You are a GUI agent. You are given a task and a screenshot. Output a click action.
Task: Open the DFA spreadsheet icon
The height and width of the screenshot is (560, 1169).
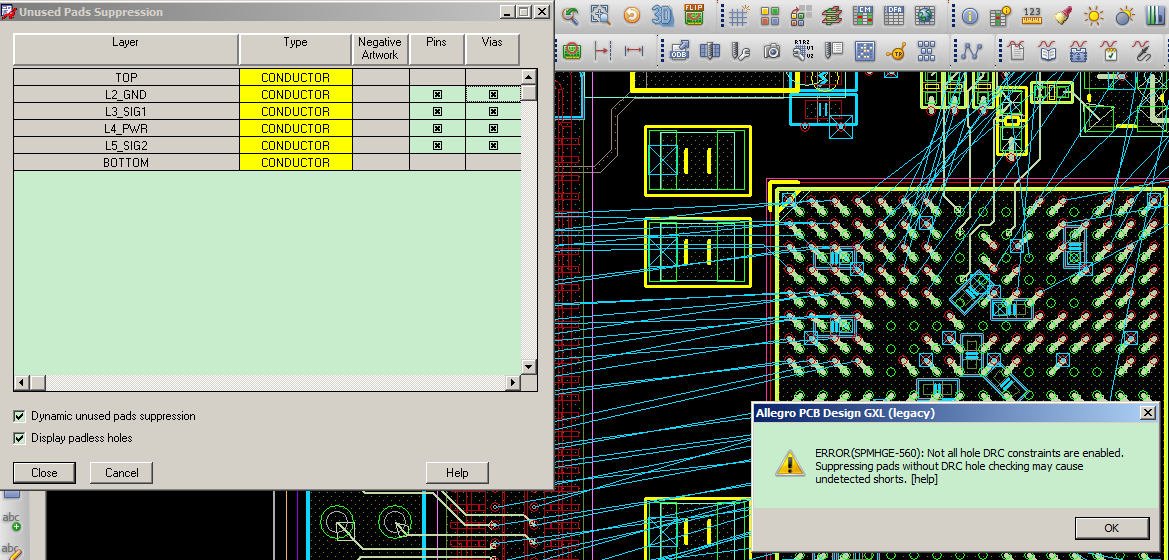895,16
